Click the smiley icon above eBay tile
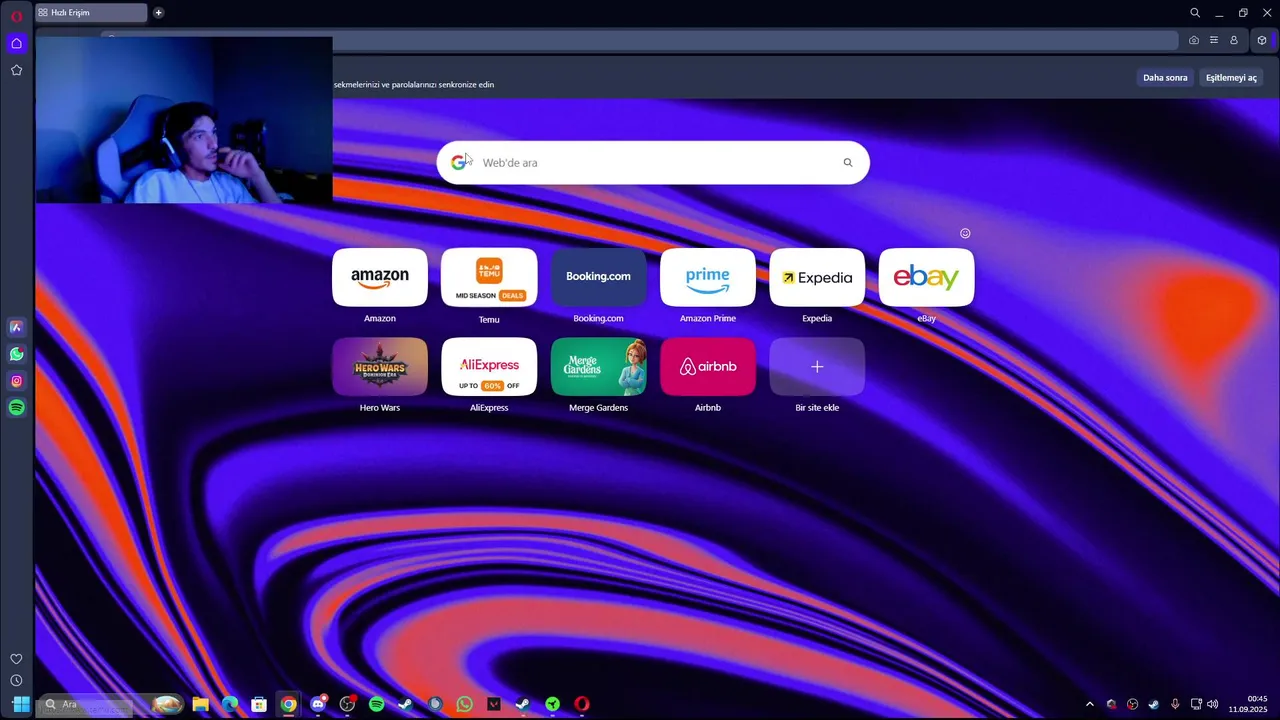Image resolution: width=1280 pixels, height=720 pixels. 965,233
